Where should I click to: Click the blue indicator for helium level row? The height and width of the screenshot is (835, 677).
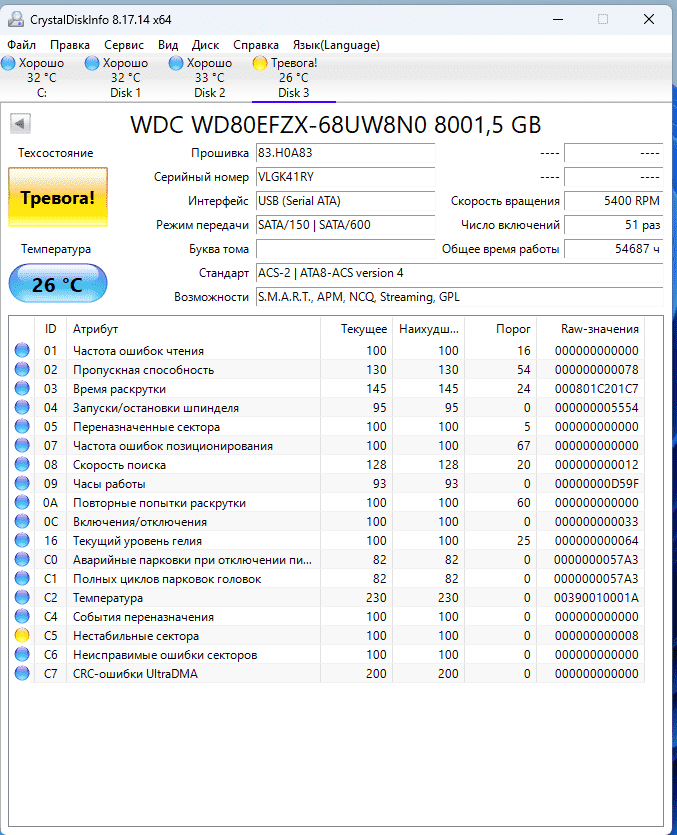tap(22, 541)
